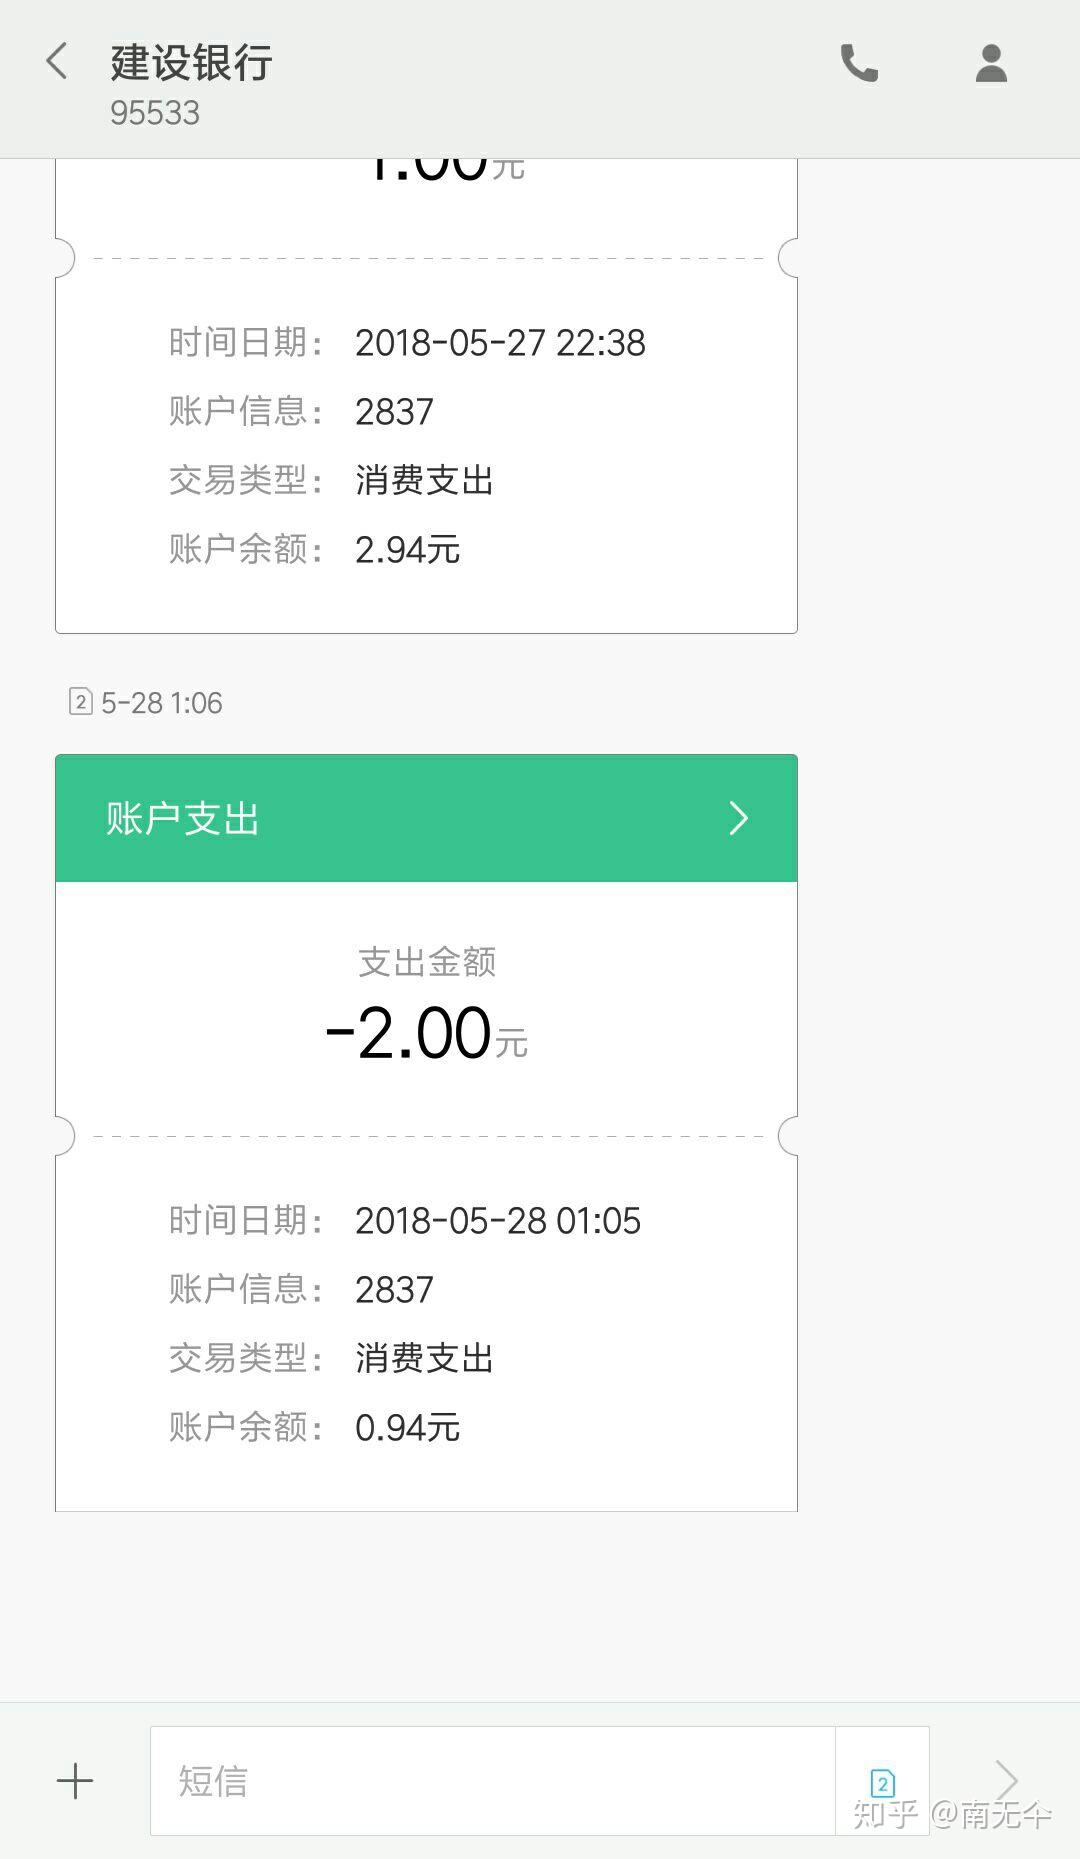Tap the 5-28 1:06 message timestamp

tap(161, 703)
